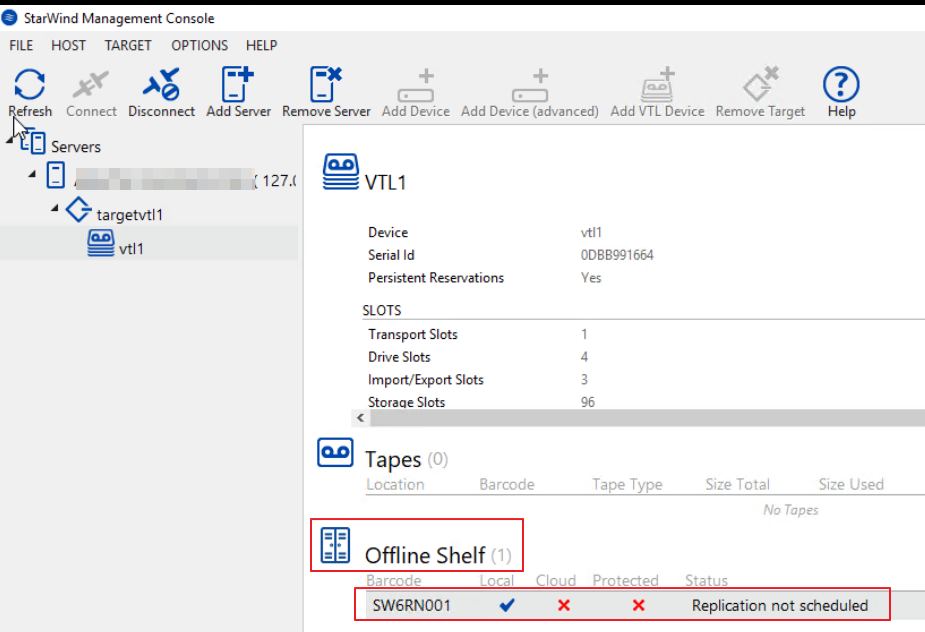This screenshot has height=632, width=925.
Task: Click the Offline Shelf Barcode column header
Action: 393,580
